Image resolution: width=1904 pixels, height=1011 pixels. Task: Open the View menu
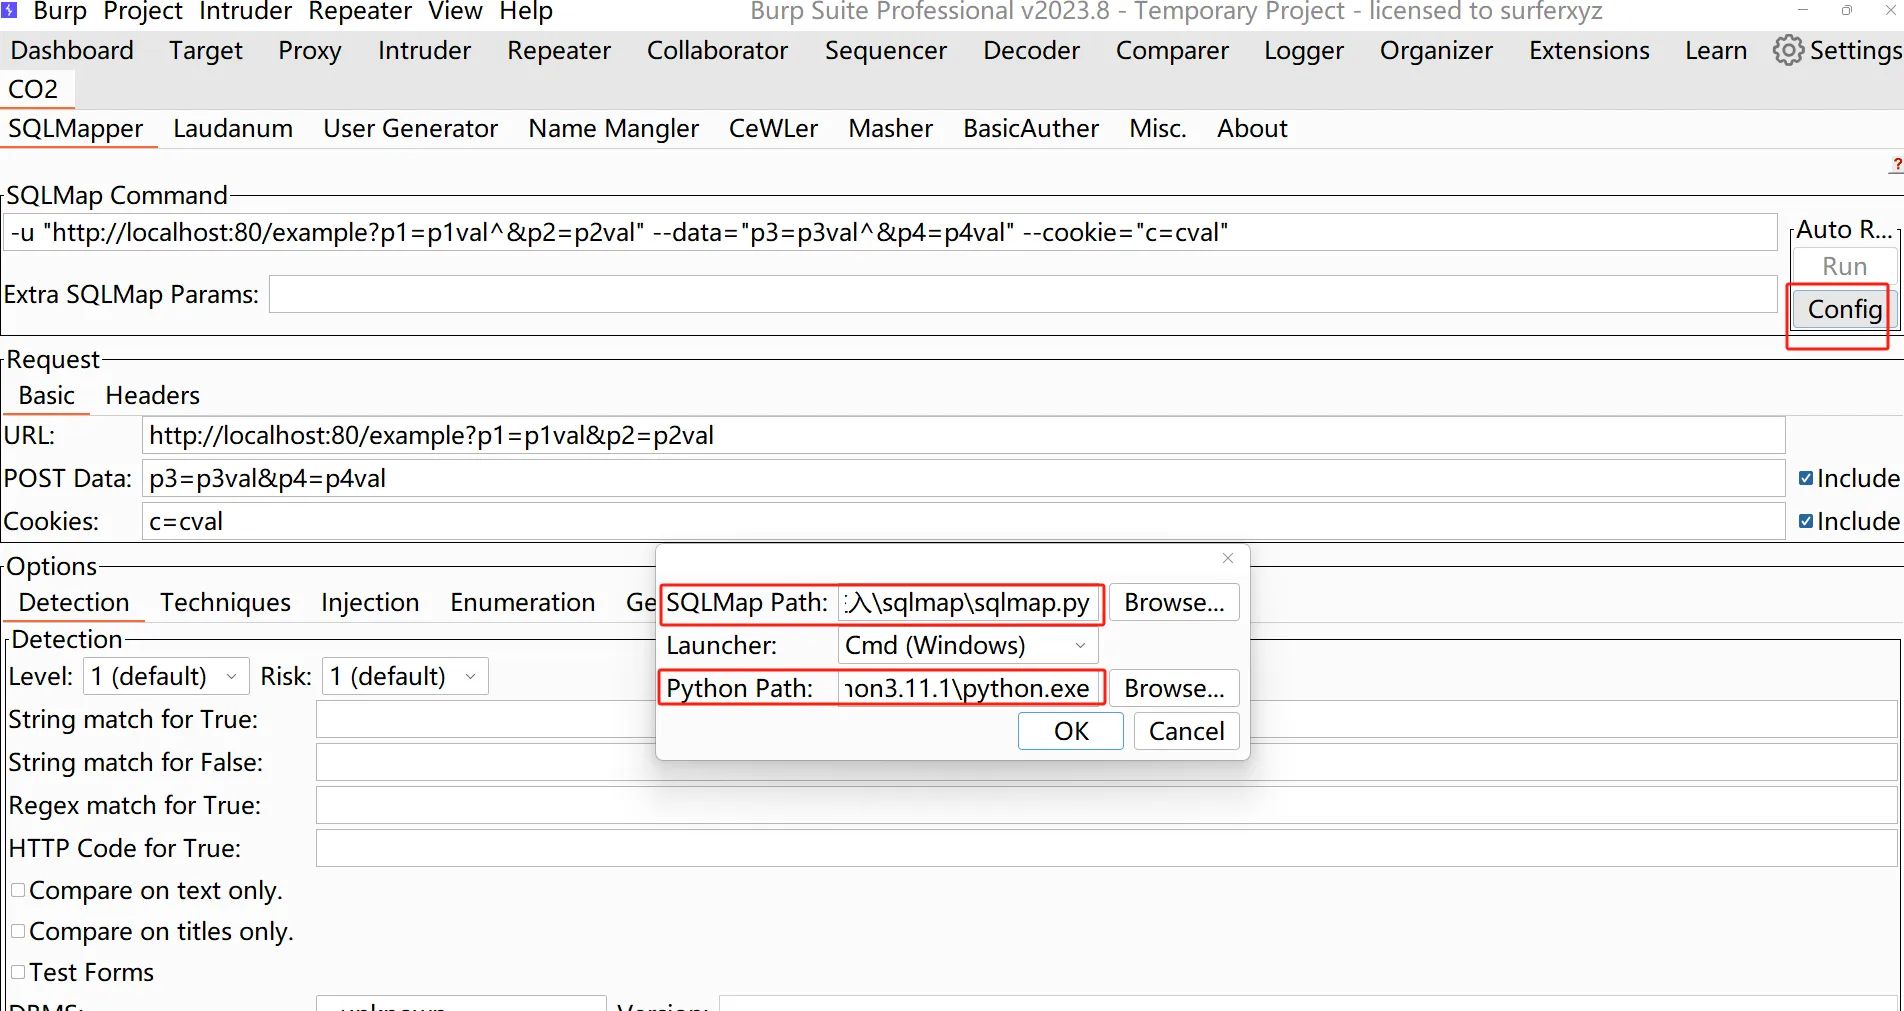tap(456, 11)
